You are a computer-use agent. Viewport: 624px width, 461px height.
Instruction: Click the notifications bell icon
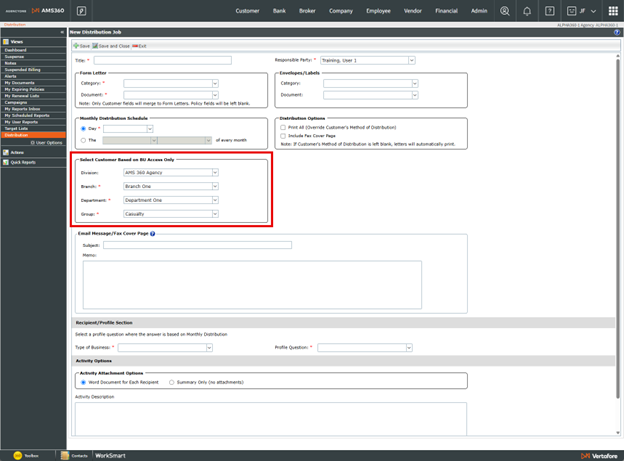tap(527, 11)
